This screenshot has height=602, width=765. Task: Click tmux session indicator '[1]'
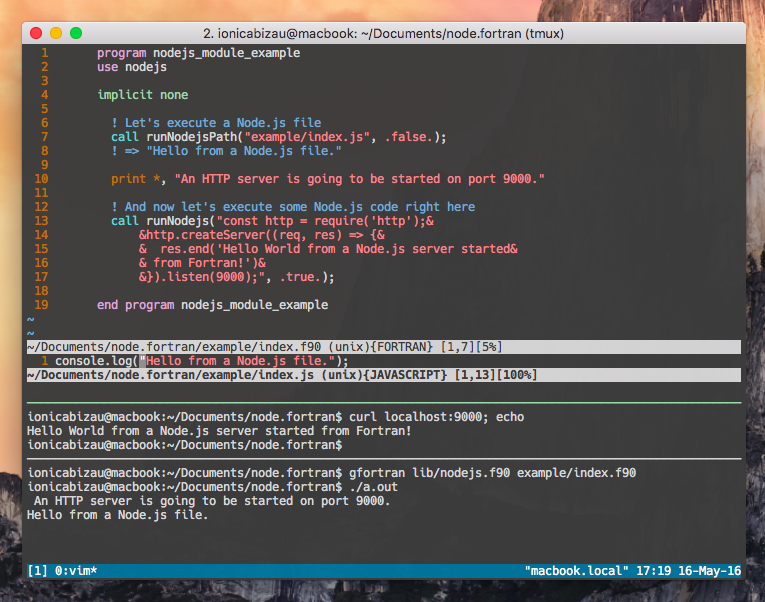(x=38, y=571)
